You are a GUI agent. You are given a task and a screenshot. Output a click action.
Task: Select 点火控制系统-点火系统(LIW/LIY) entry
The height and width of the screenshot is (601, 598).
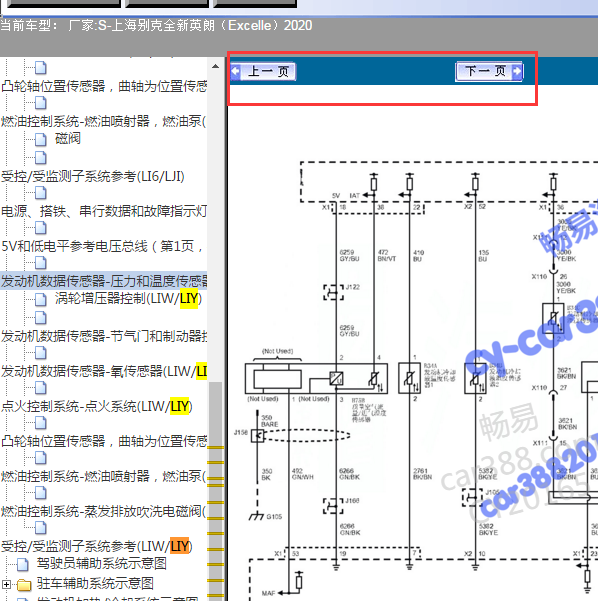(x=97, y=406)
